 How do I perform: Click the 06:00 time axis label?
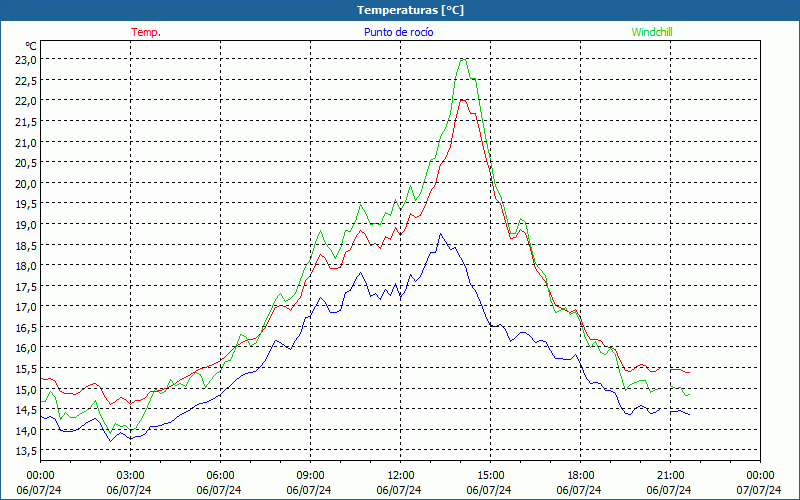tap(220, 476)
